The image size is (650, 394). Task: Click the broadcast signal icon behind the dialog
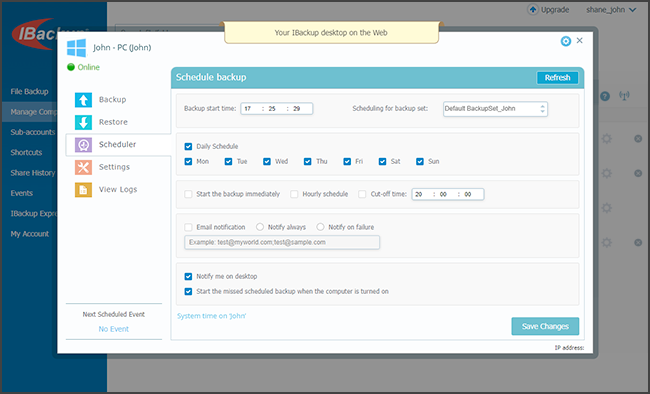click(x=624, y=96)
